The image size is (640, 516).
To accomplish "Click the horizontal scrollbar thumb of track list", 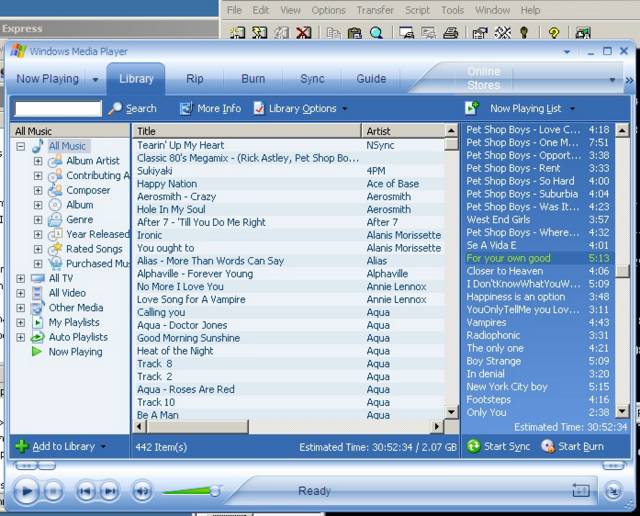I will tap(198, 427).
